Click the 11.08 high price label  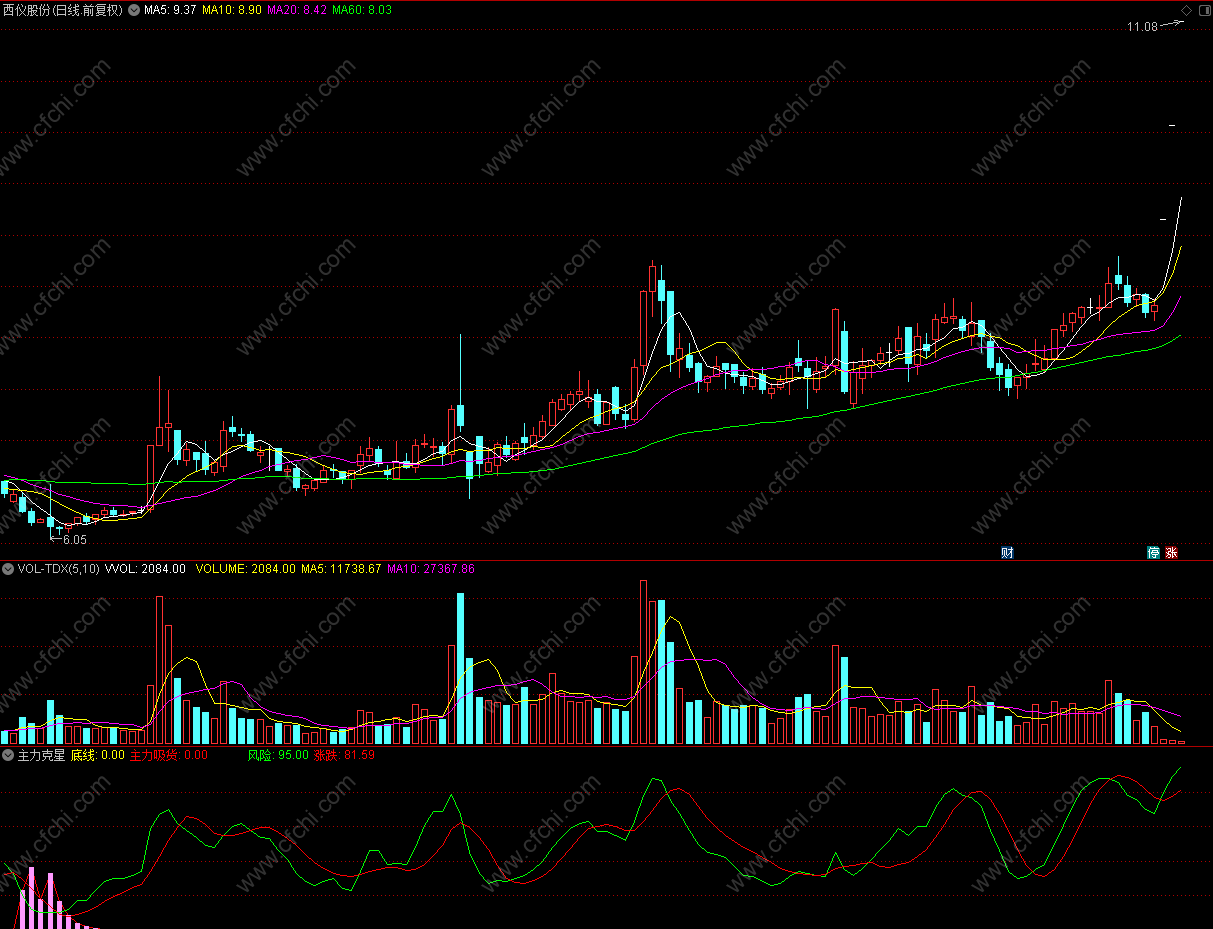click(1142, 27)
